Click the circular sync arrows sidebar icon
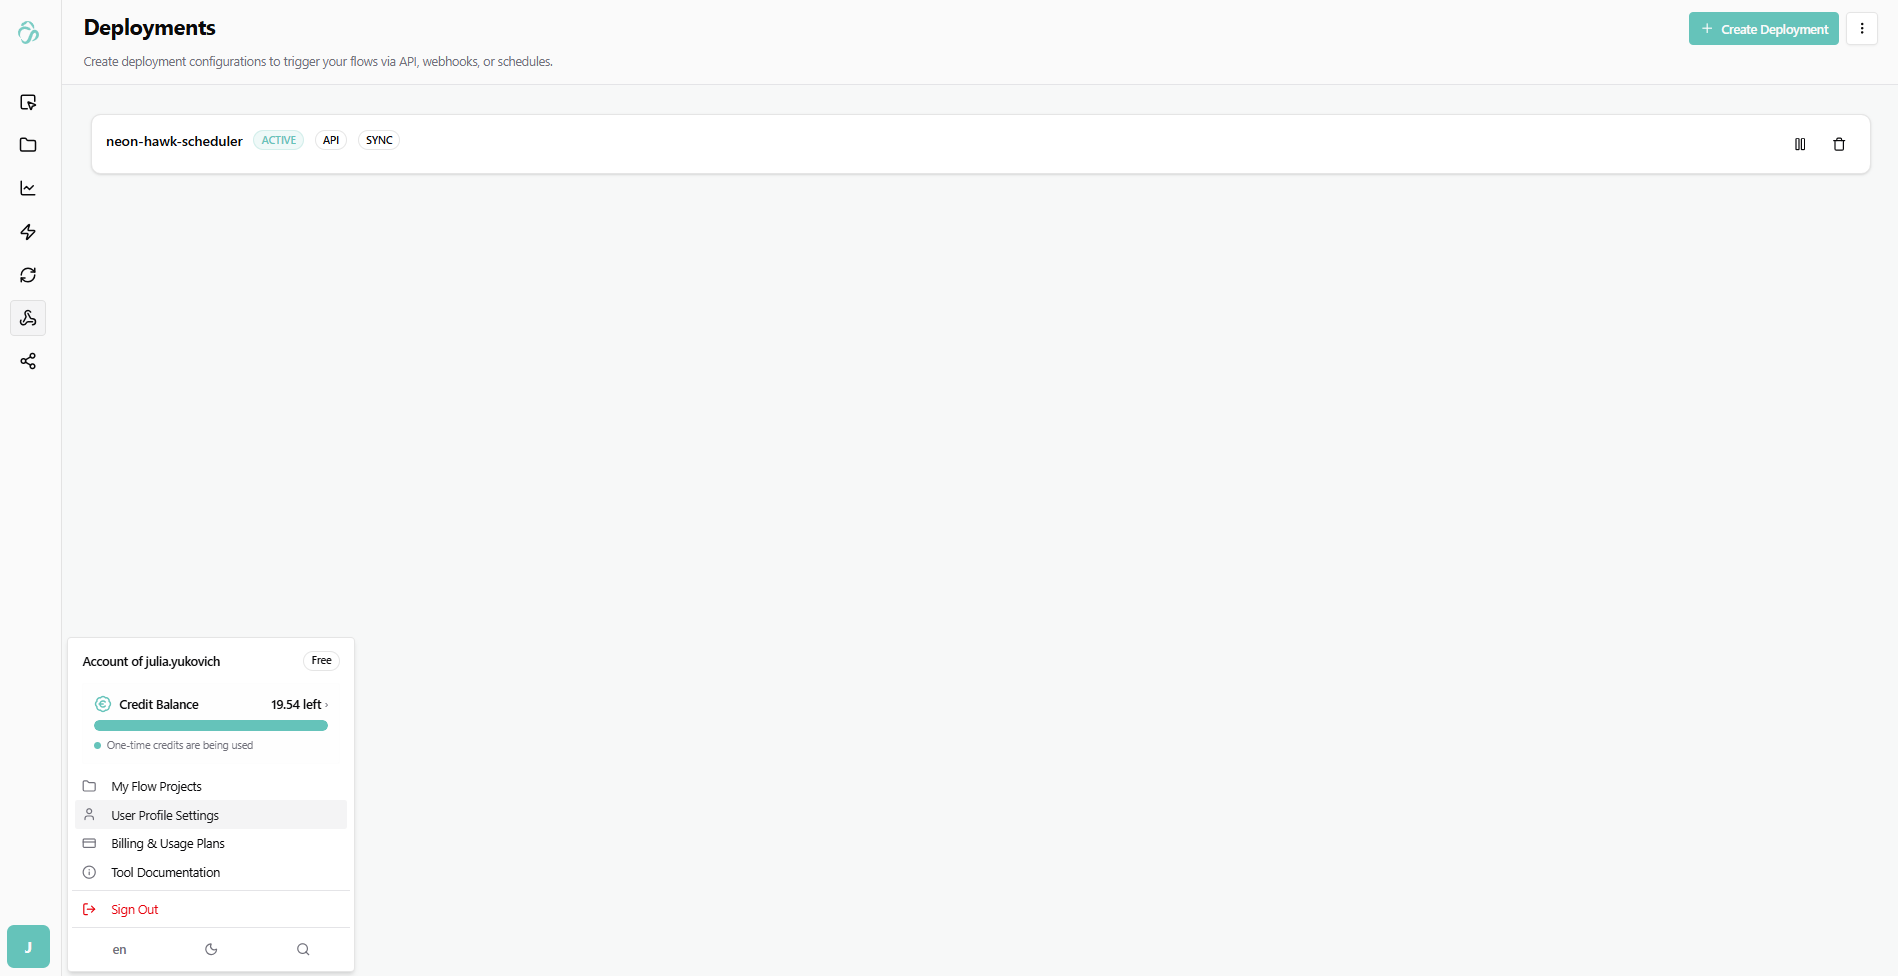1898x976 pixels. (28, 275)
